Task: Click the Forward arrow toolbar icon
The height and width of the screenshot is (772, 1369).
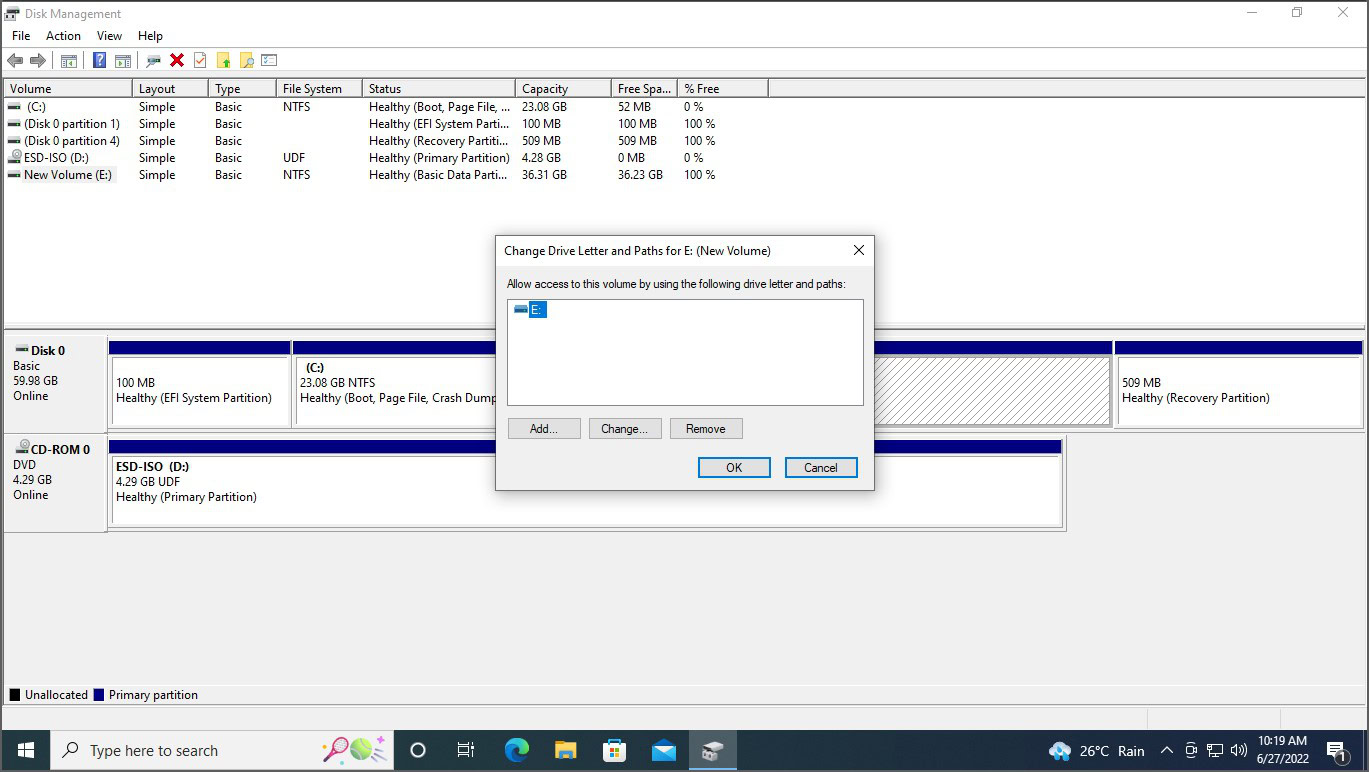Action: 38,60
